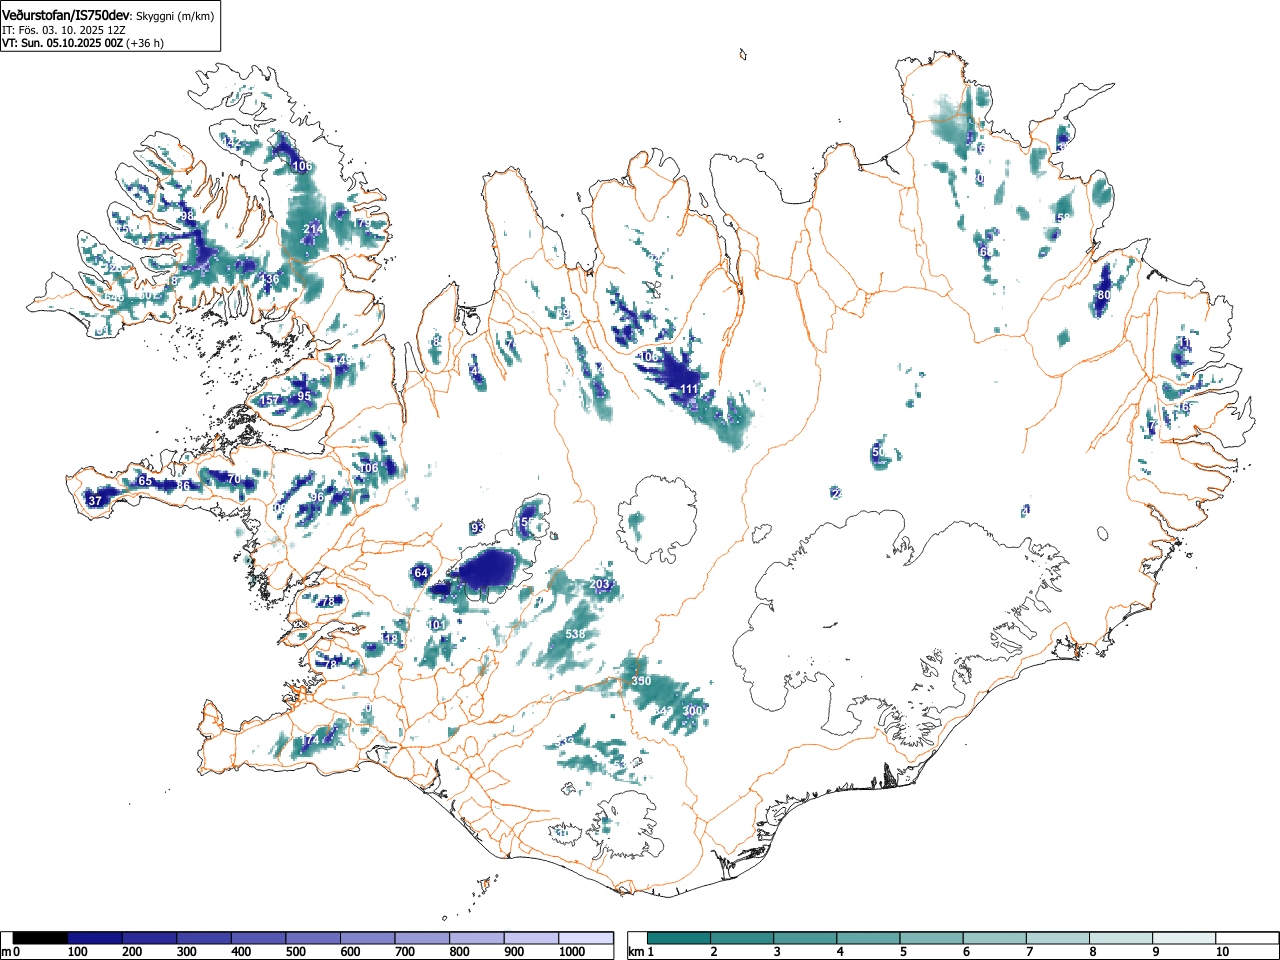Click the 93 value above the dark-blue lake
Image resolution: width=1280 pixels, height=960 pixels.
coord(477,527)
